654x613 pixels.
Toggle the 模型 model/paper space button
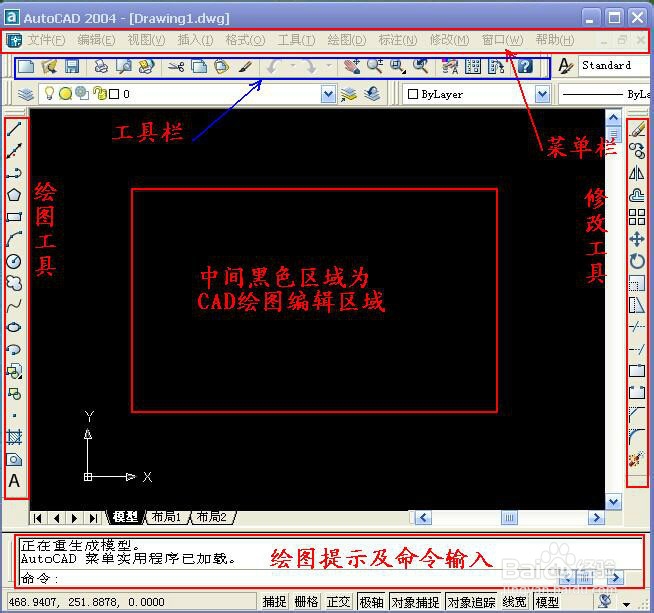pos(547,602)
